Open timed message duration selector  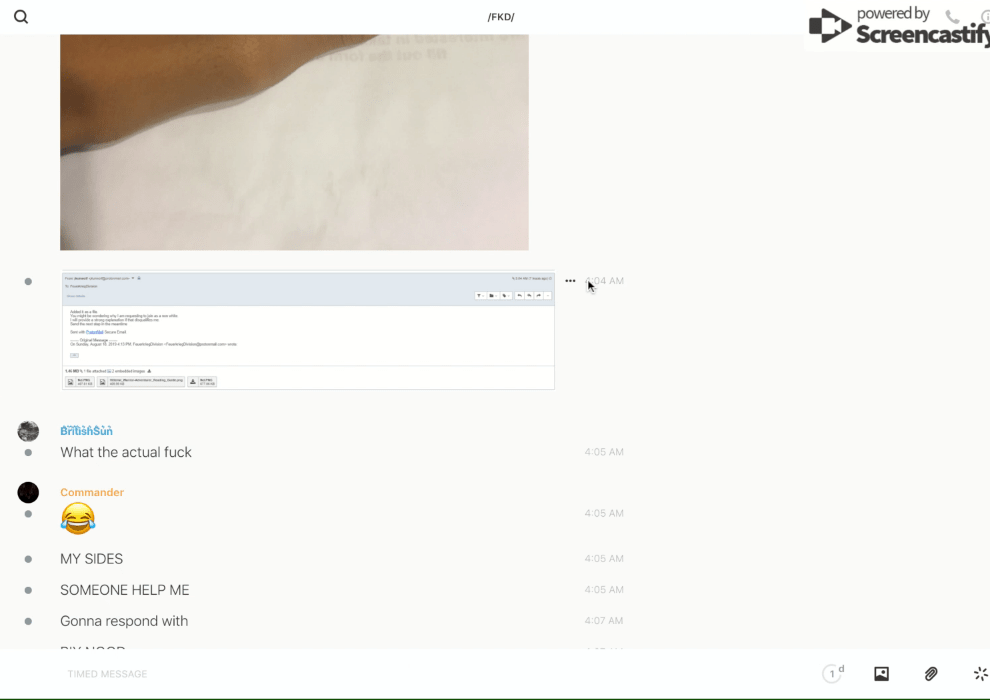(x=833, y=674)
